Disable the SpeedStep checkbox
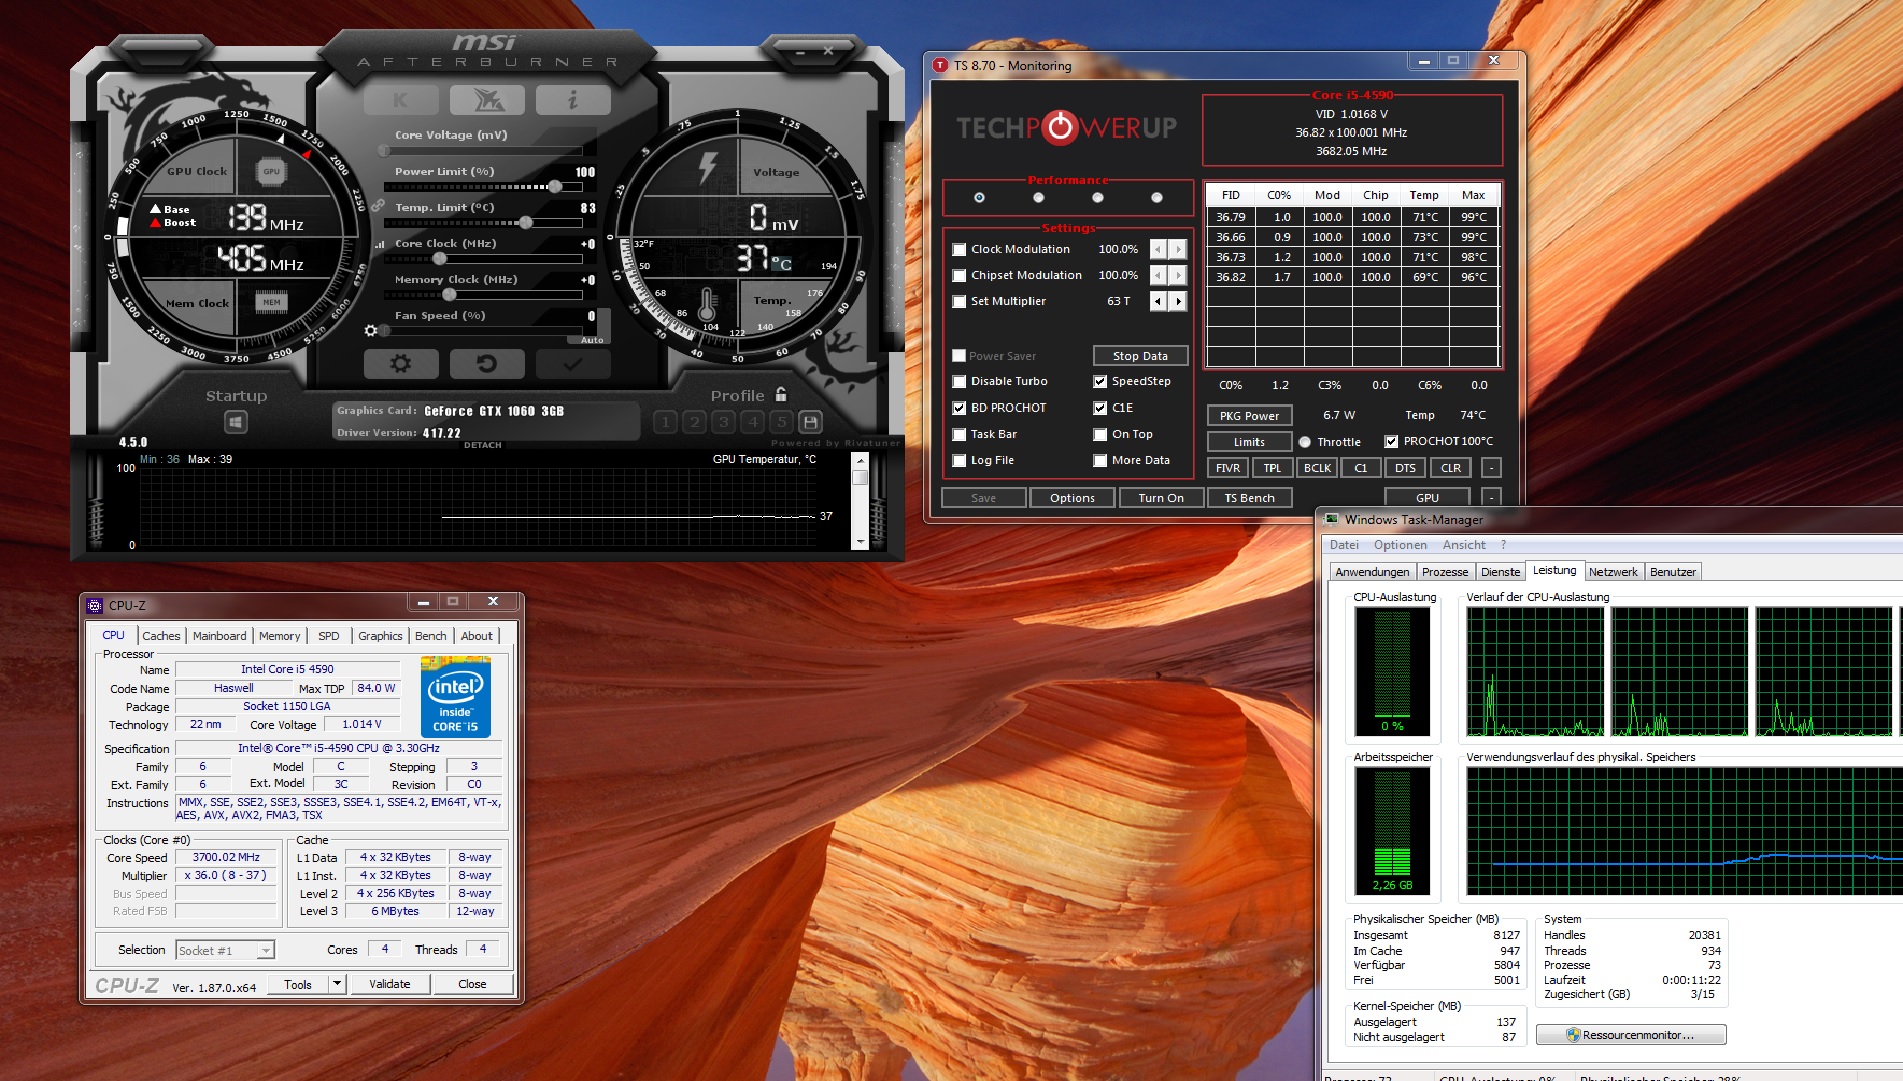This screenshot has width=1903, height=1081. tap(1100, 382)
